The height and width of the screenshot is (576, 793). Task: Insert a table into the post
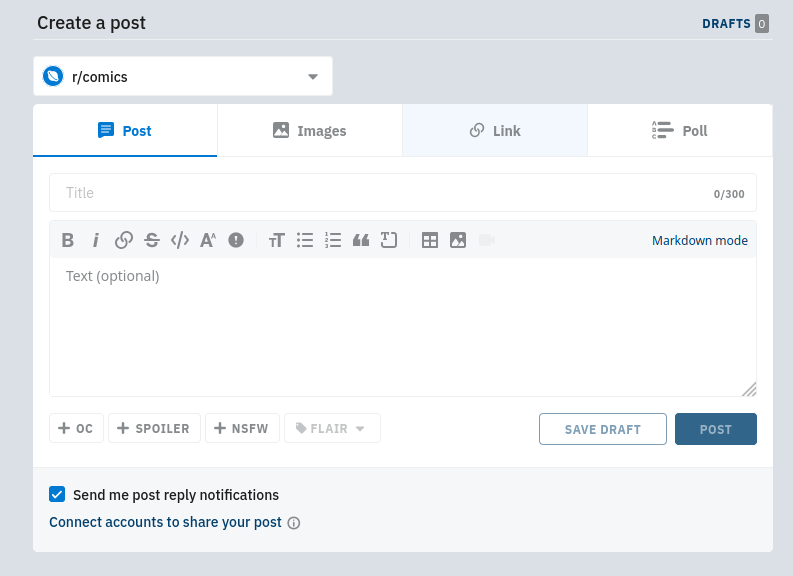tap(430, 240)
